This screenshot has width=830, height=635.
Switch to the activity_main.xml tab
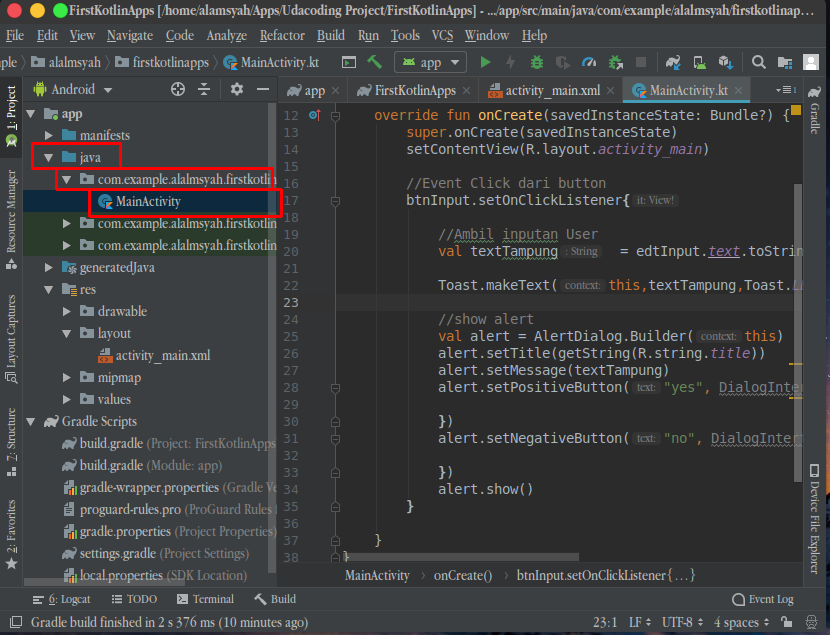[x=553, y=90]
